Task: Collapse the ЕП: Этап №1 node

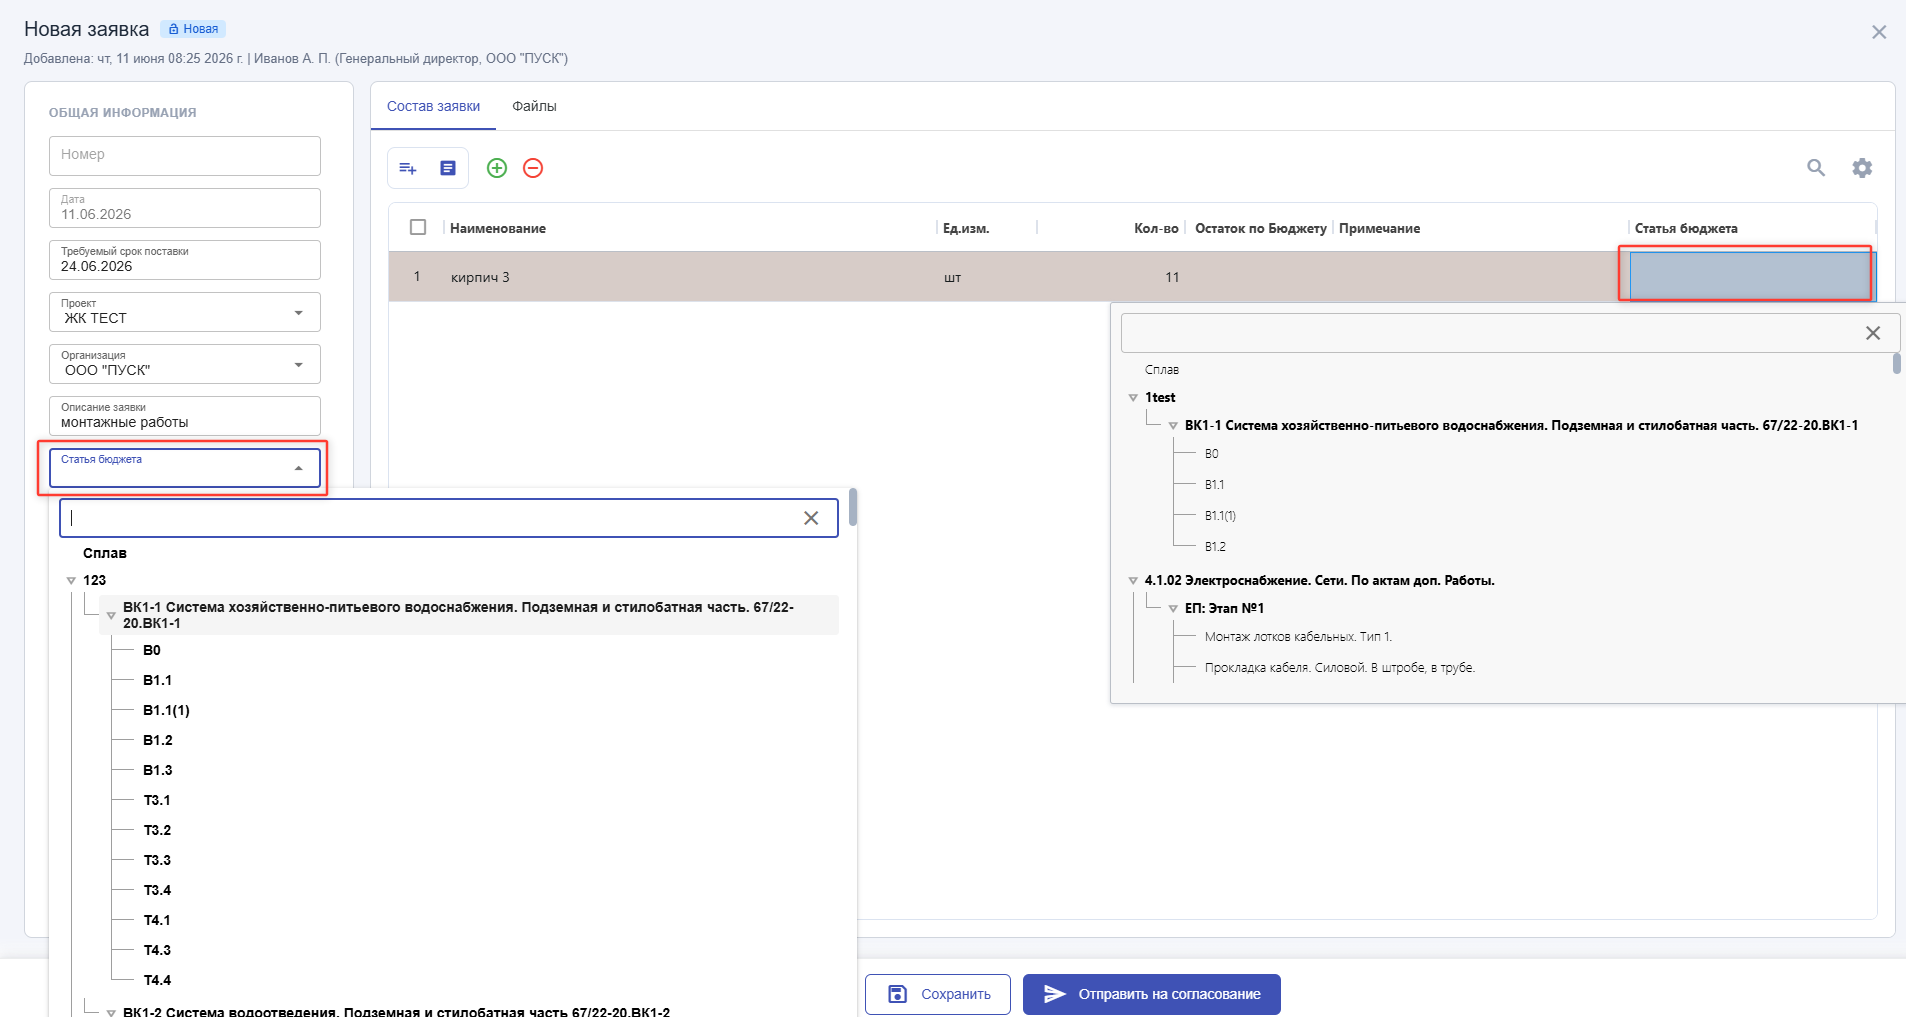Action: pos(1173,608)
